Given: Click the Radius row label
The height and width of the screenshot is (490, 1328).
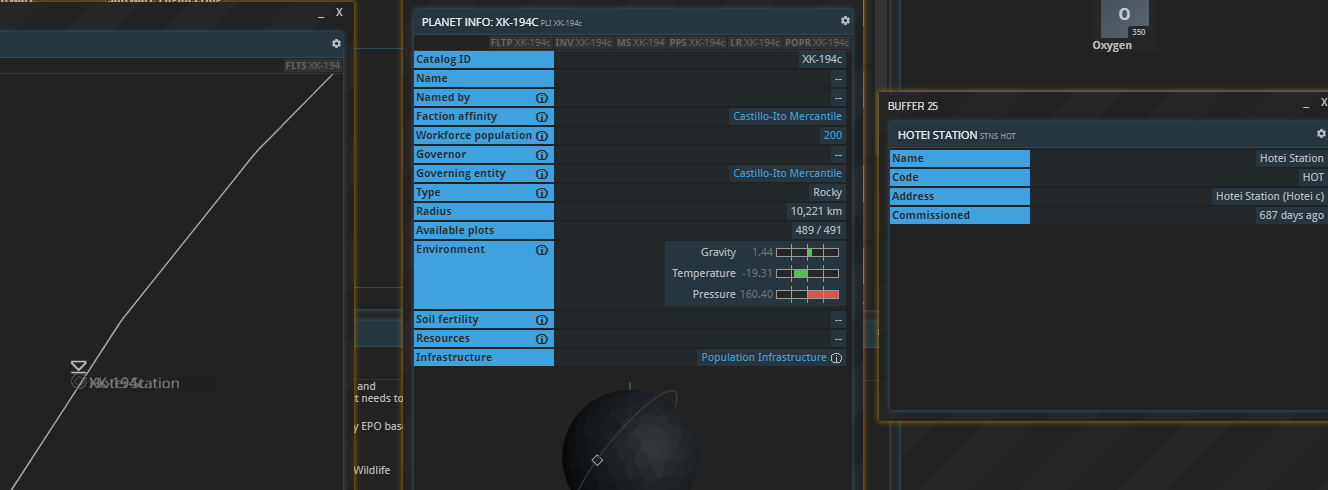Looking at the screenshot, I should pyautogui.click(x=484, y=212).
